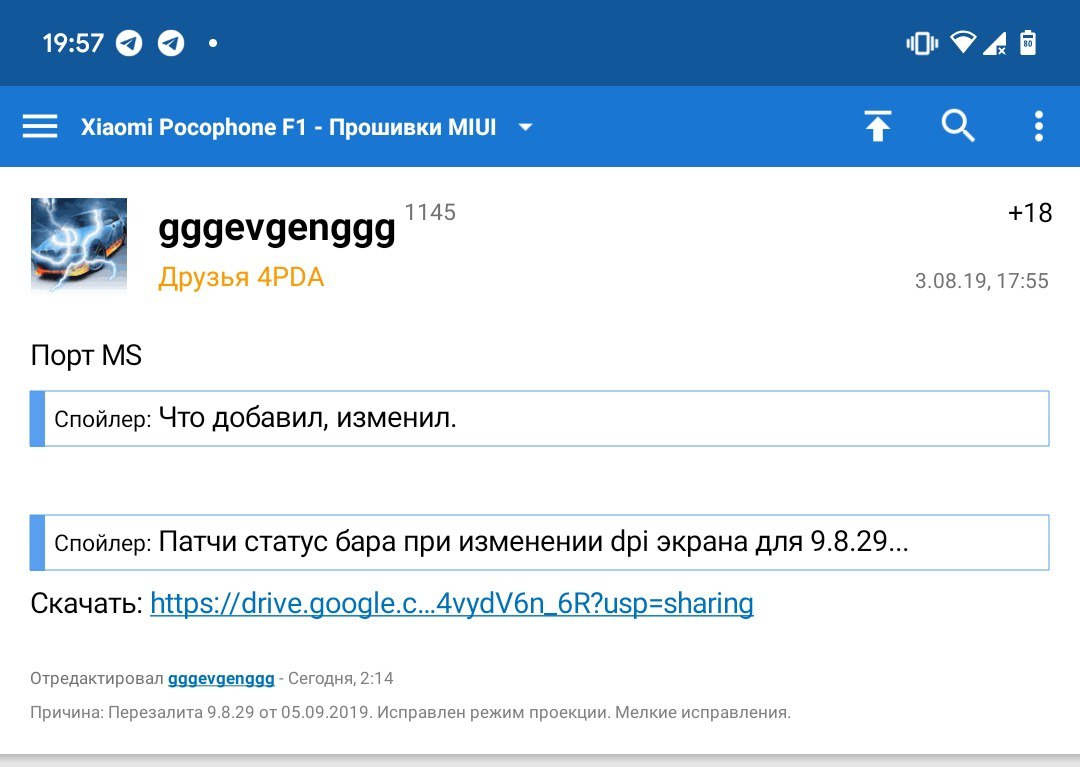
Task: Tap the scroll-to-top arrow icon
Action: click(878, 126)
